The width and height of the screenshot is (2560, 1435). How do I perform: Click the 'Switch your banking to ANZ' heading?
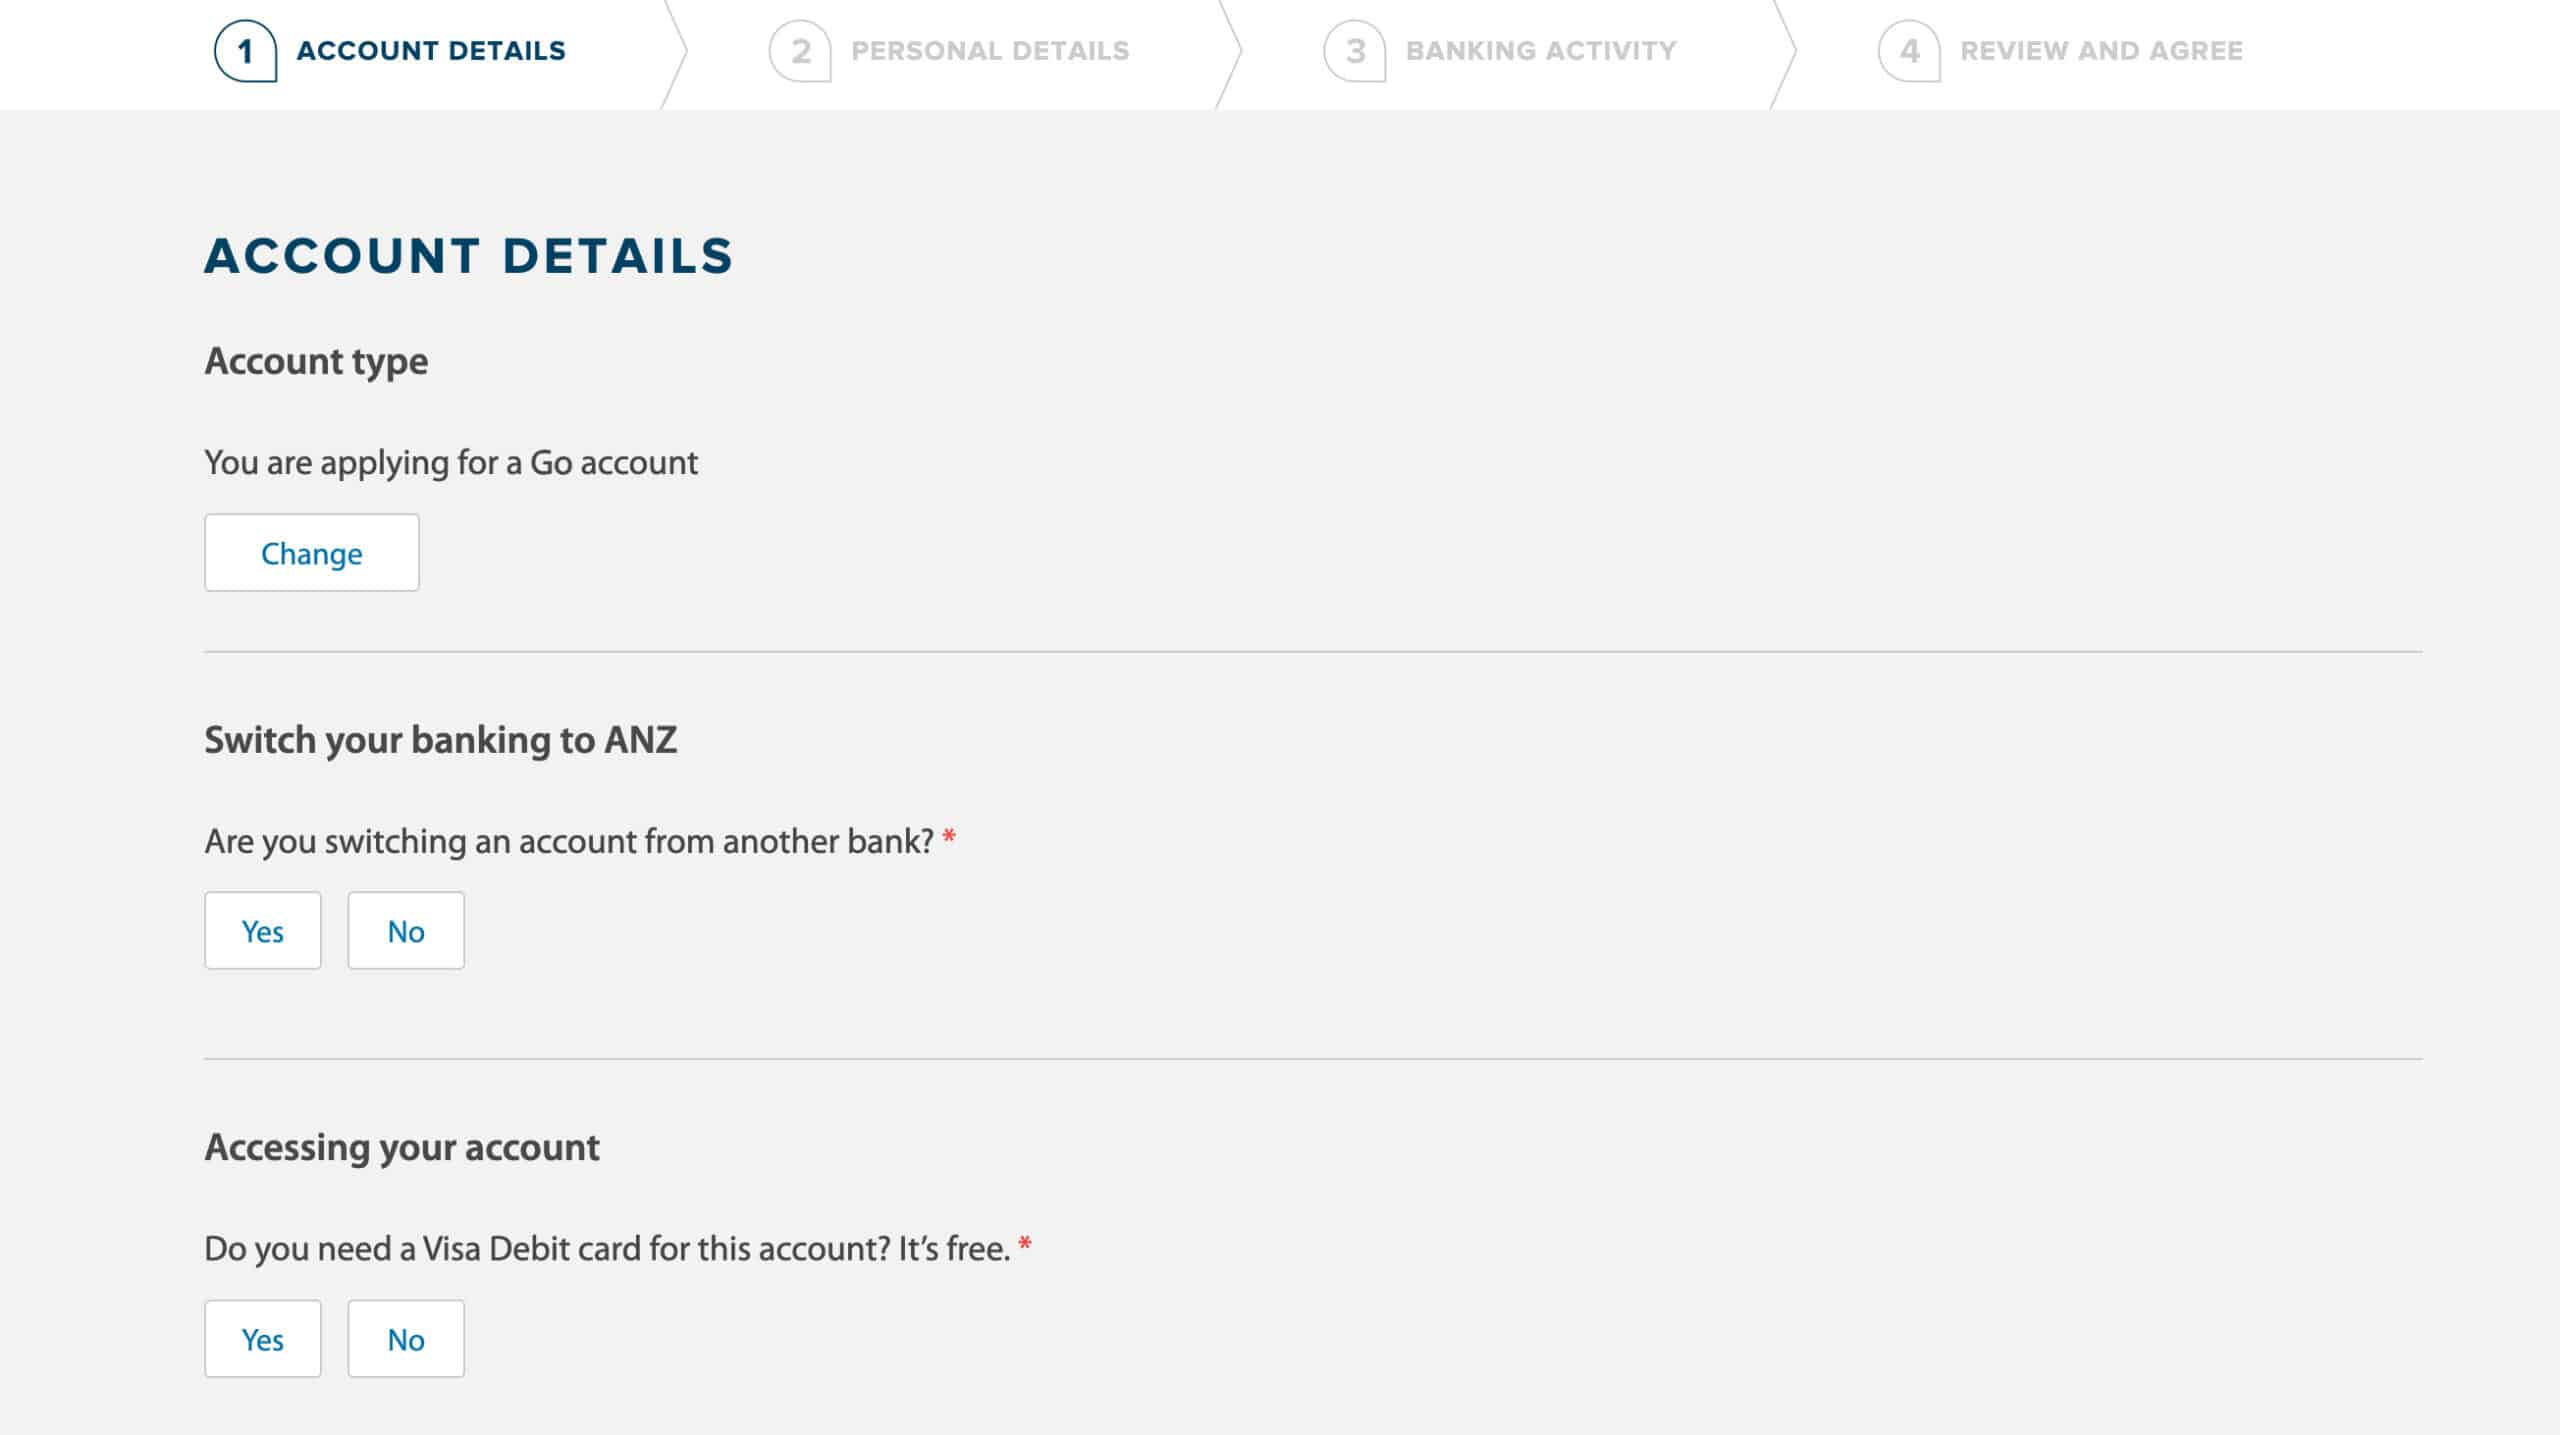[x=441, y=740]
